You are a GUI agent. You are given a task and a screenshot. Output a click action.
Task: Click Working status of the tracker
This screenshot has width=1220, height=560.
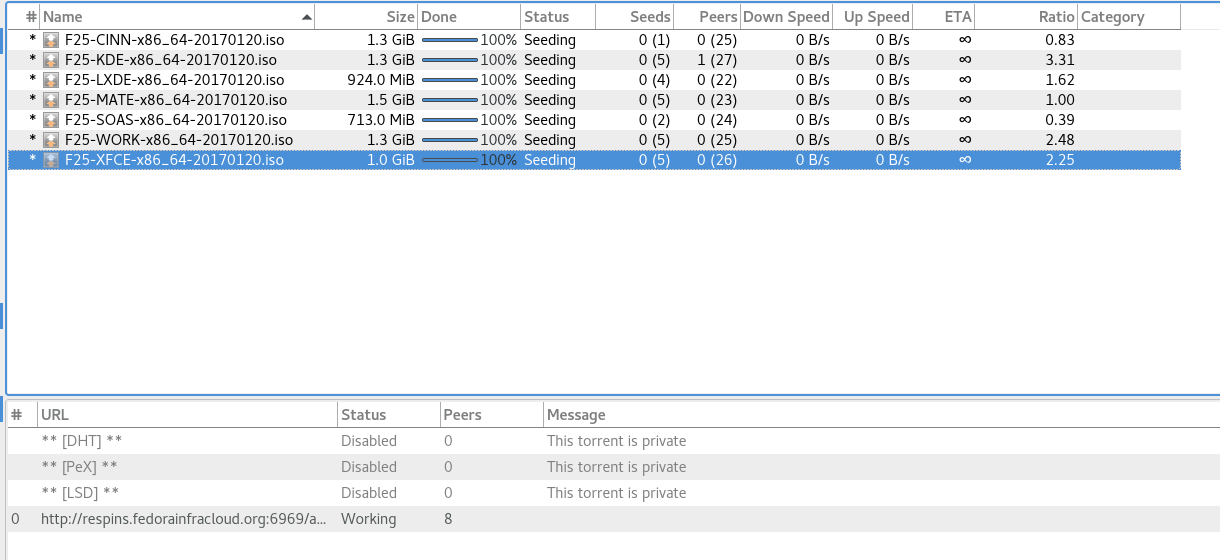point(369,519)
